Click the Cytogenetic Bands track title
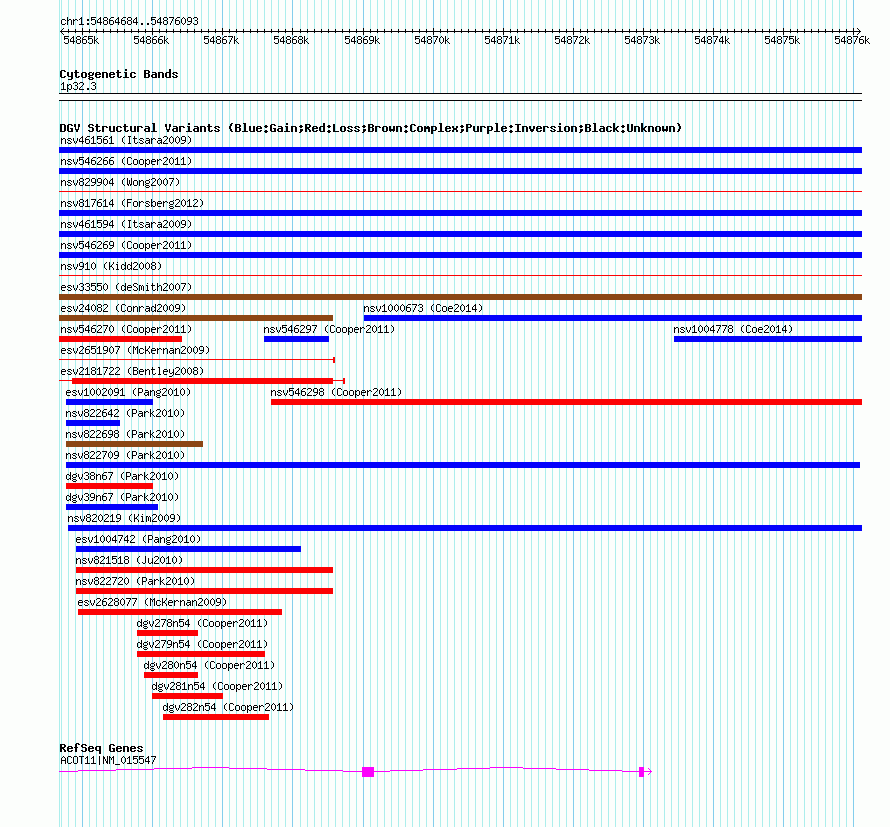This screenshot has height=827, width=890. tap(119, 74)
